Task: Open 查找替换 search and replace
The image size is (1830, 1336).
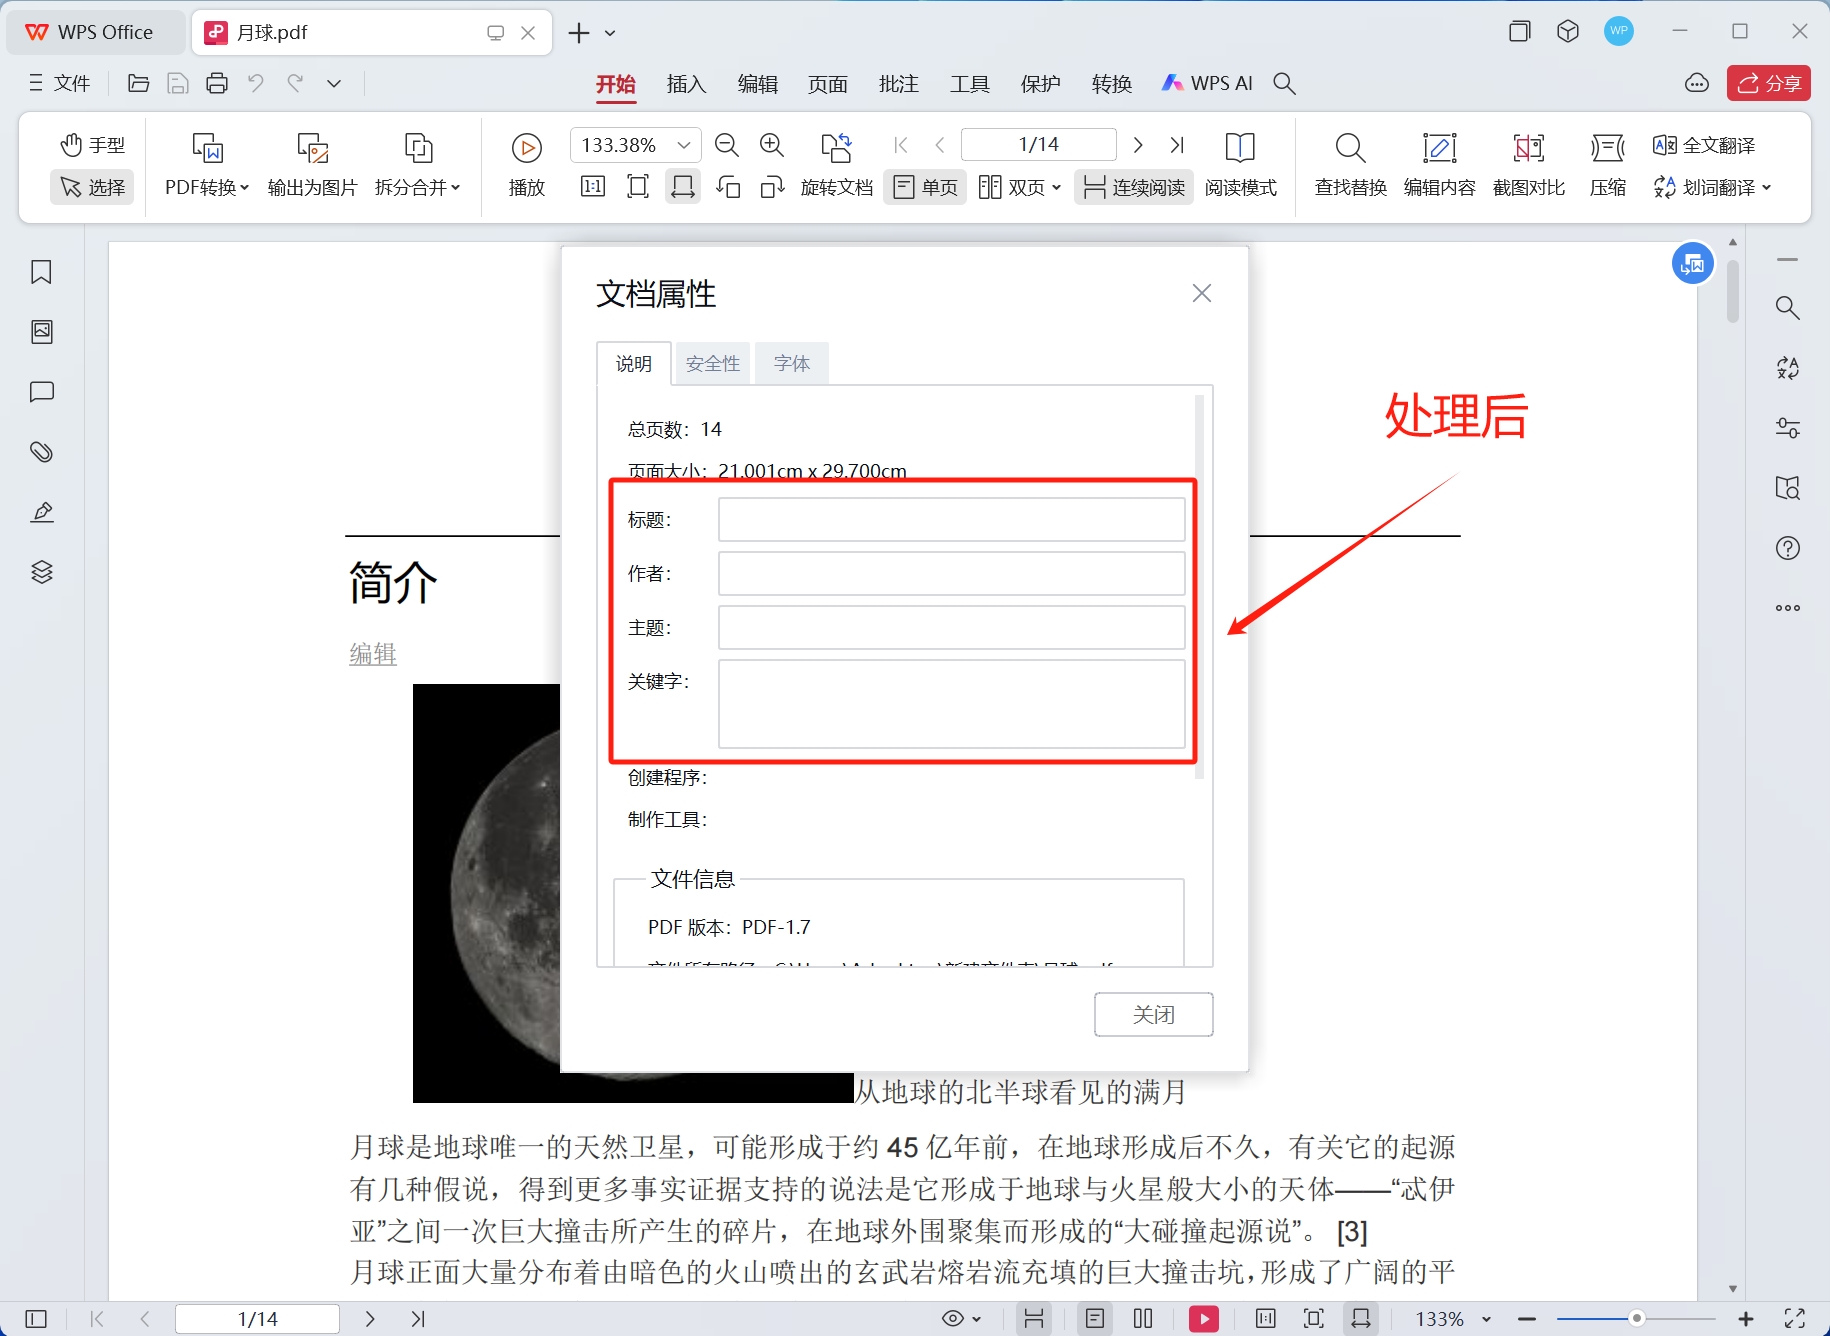Action: tap(1349, 165)
